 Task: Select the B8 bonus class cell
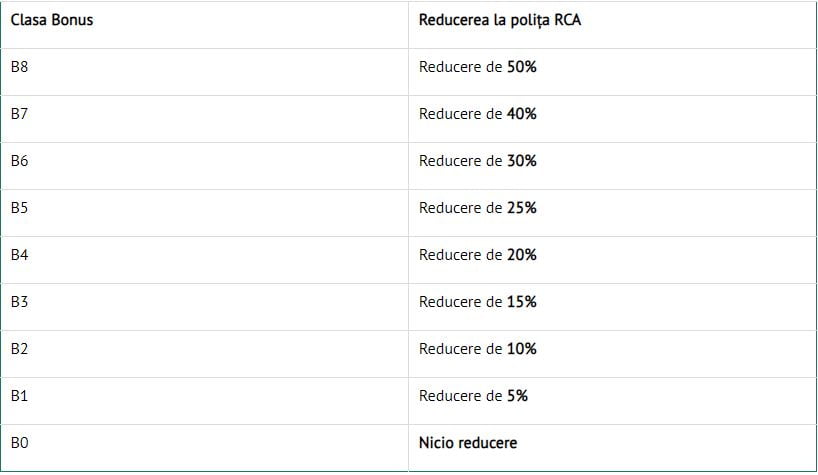point(20,67)
